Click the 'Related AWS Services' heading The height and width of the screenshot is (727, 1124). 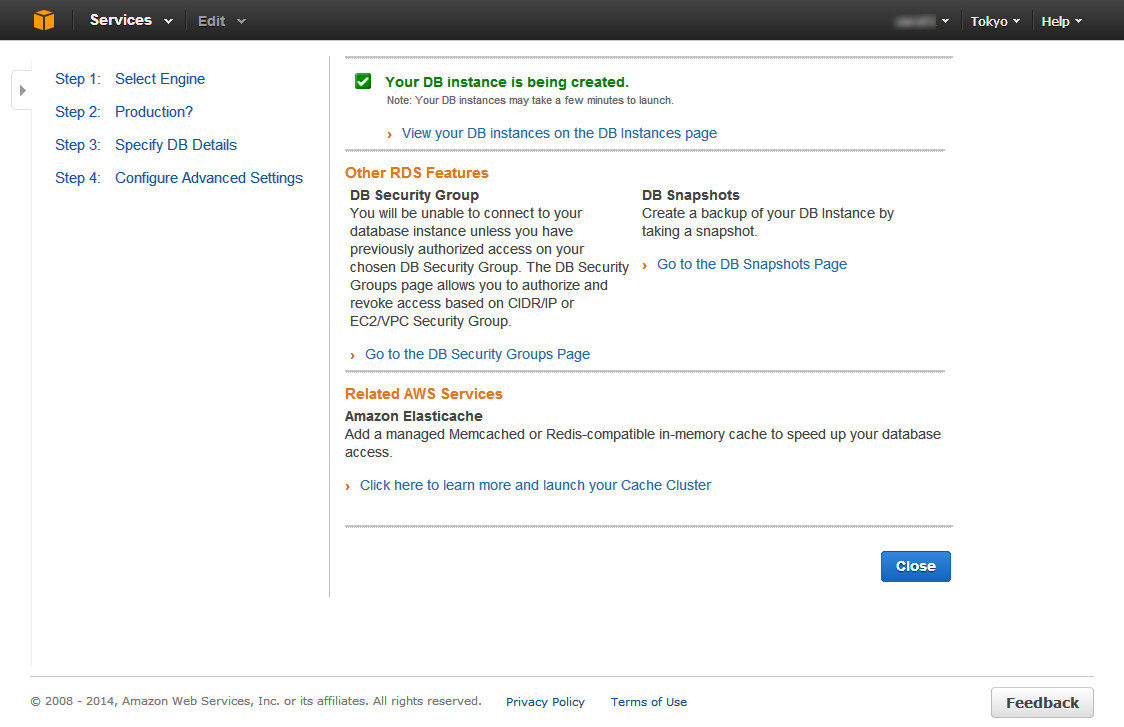pos(424,394)
